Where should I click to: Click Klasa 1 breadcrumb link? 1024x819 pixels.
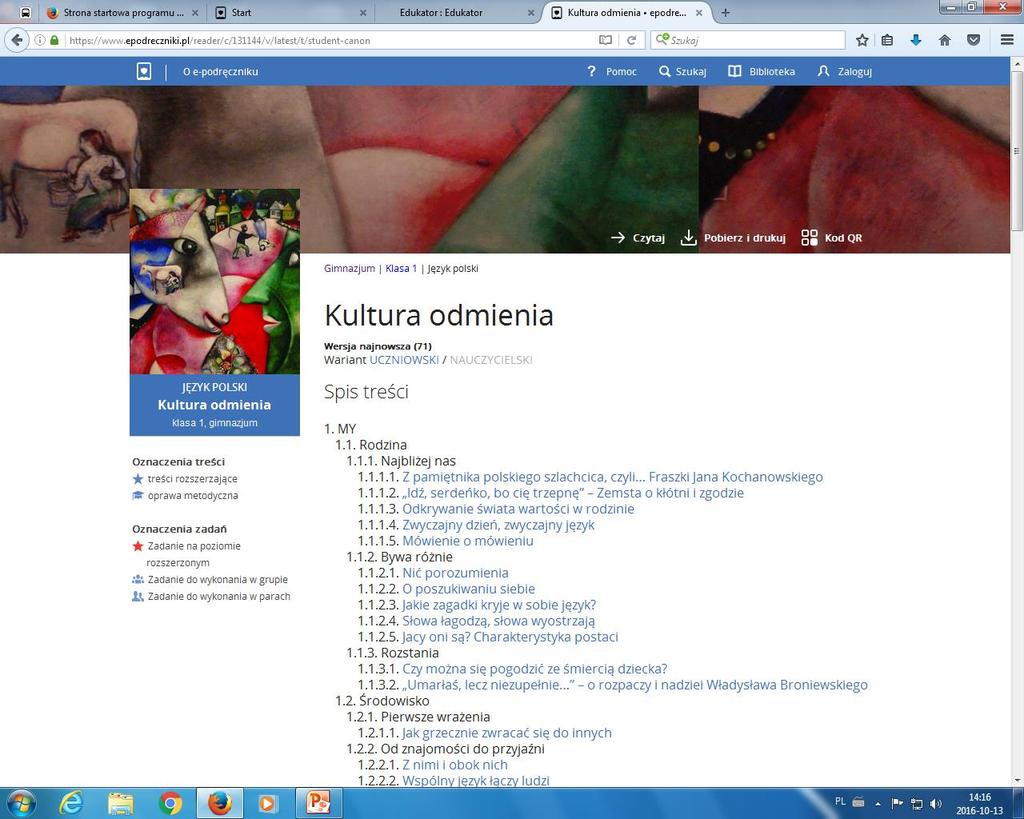click(x=400, y=268)
